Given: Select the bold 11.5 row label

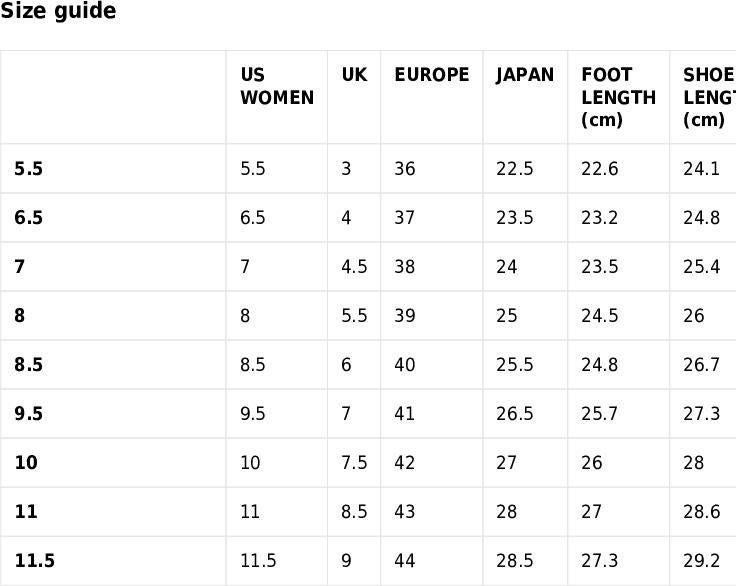Looking at the screenshot, I should [x=35, y=560].
